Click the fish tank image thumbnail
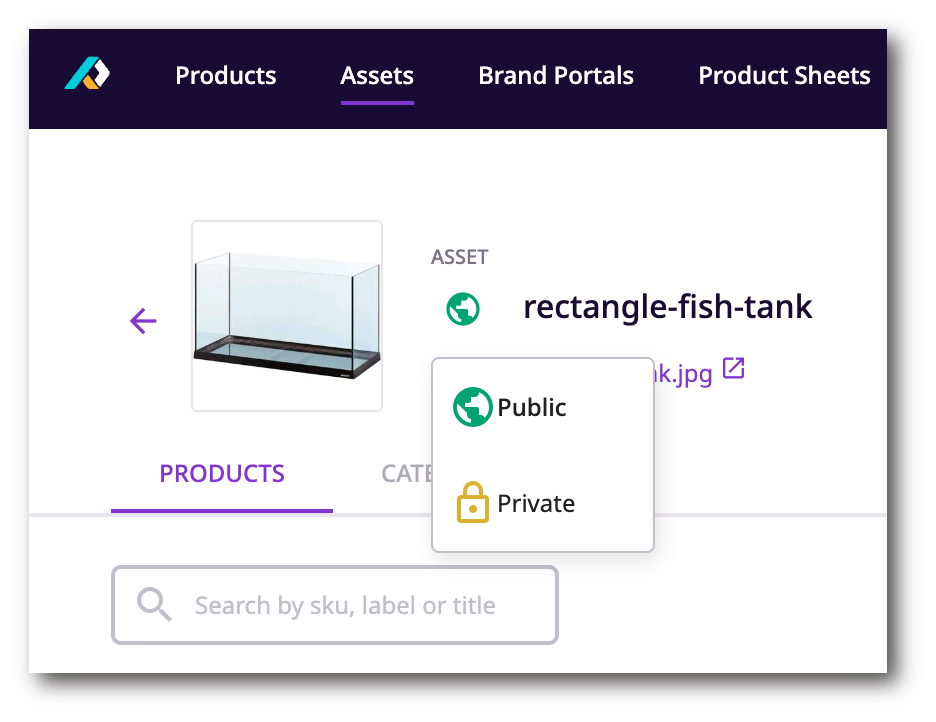 pos(286,315)
